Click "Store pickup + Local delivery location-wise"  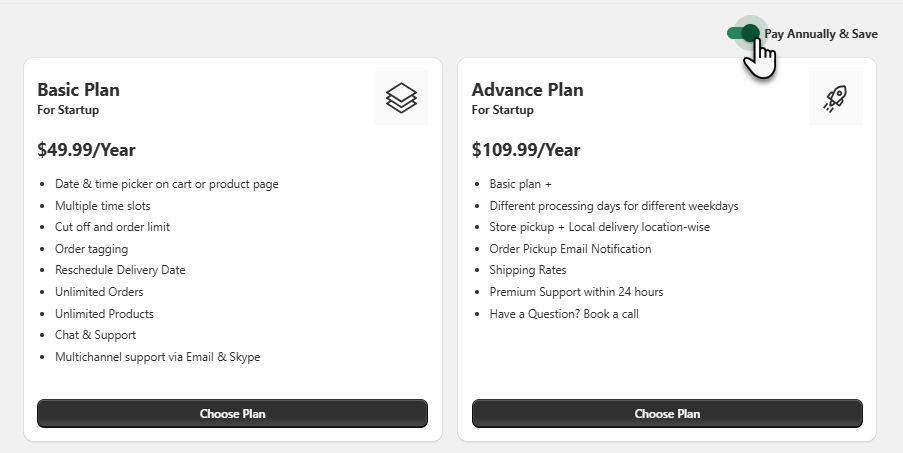[599, 227]
